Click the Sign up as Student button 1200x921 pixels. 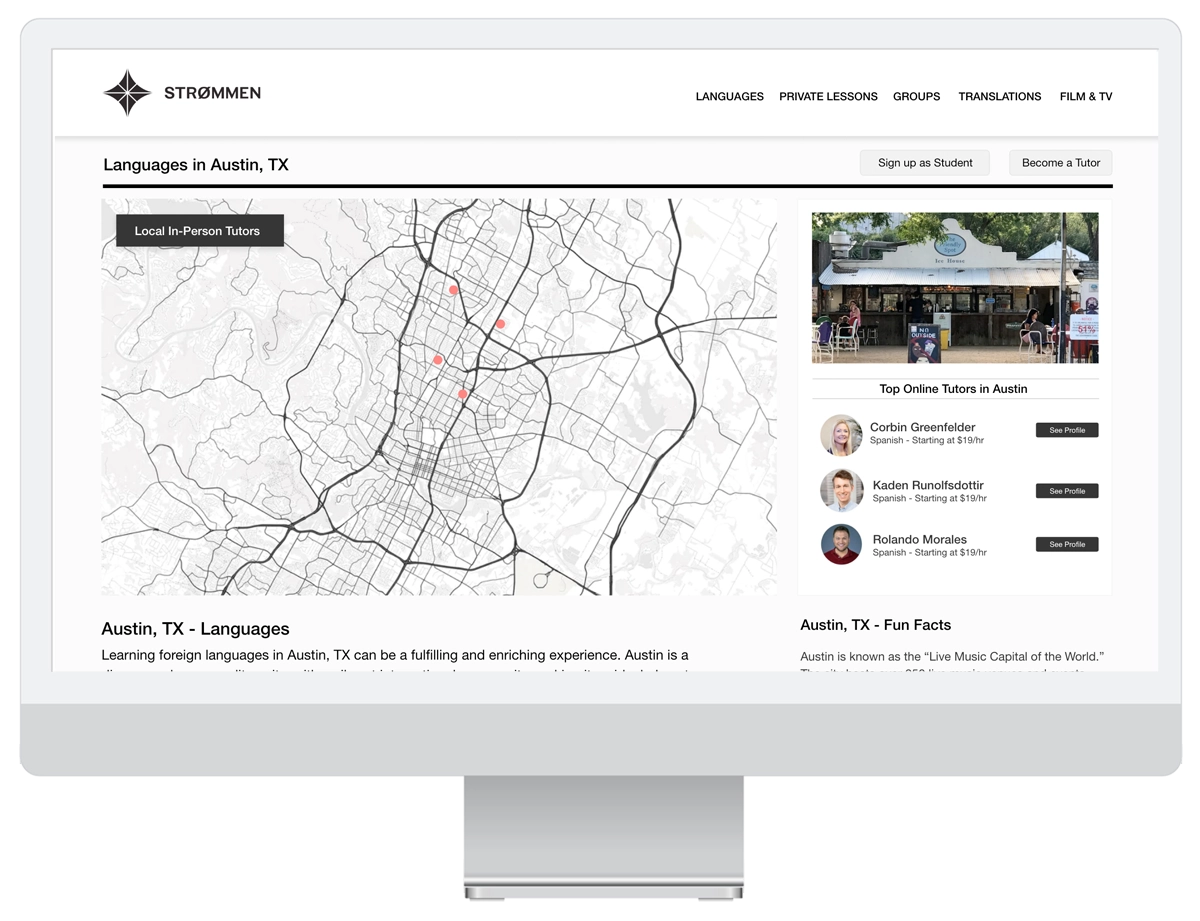point(925,163)
